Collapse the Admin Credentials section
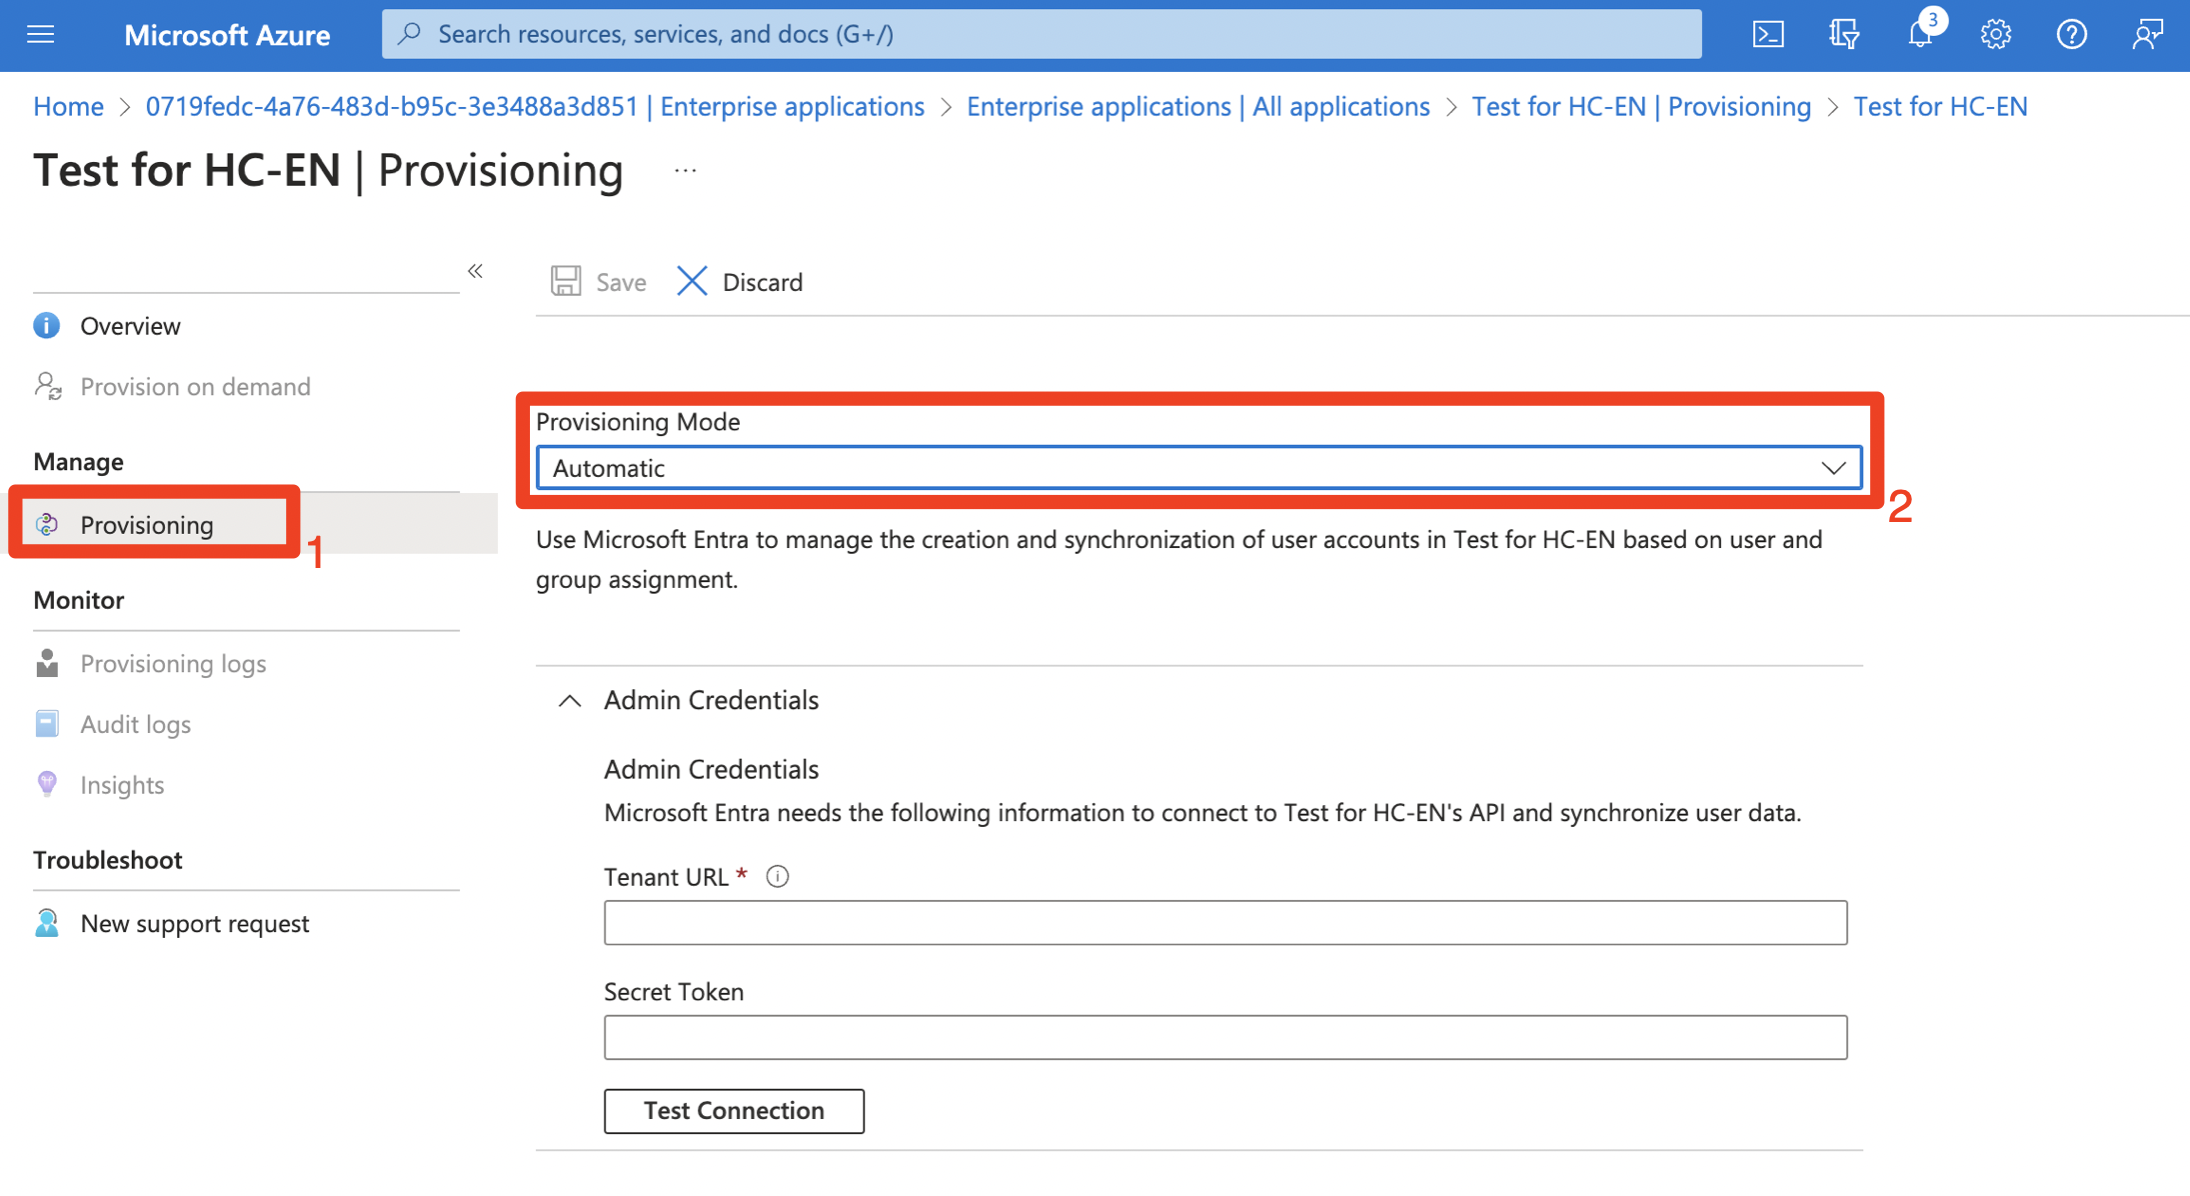Image resolution: width=2190 pixels, height=1196 pixels. click(x=569, y=701)
